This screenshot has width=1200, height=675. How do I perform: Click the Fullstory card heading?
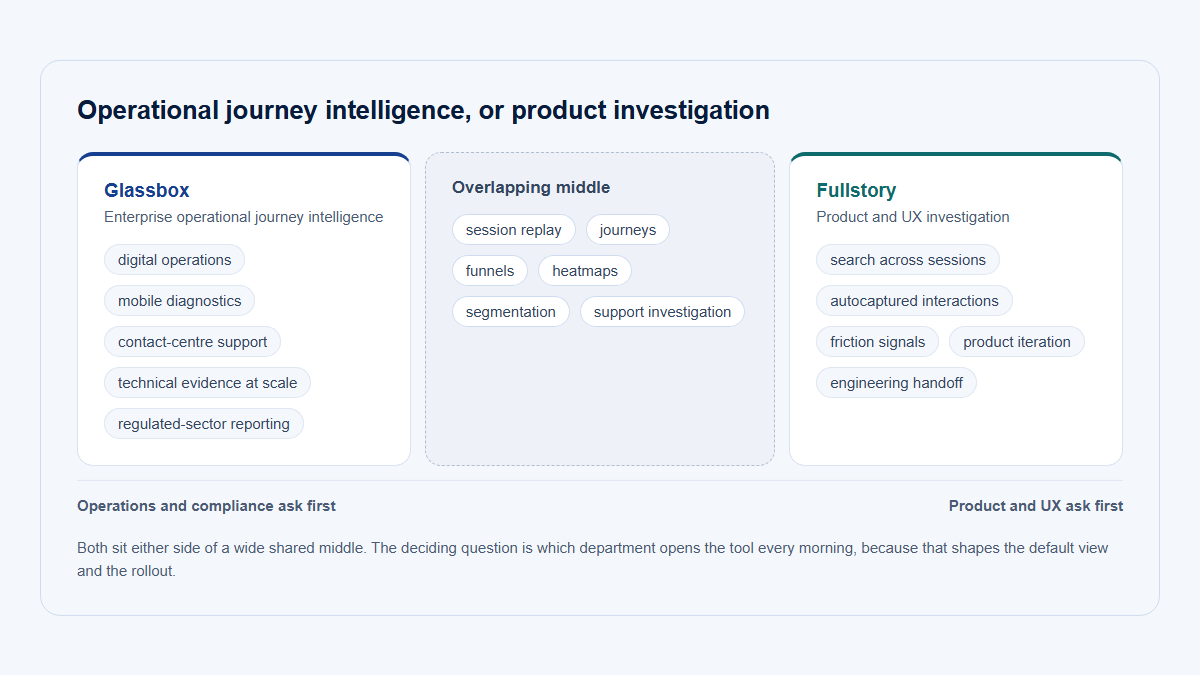tap(856, 190)
